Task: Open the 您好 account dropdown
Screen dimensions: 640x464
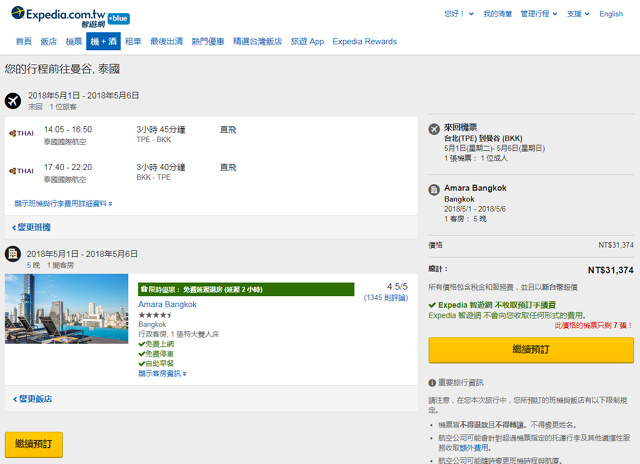Action: coord(459,14)
